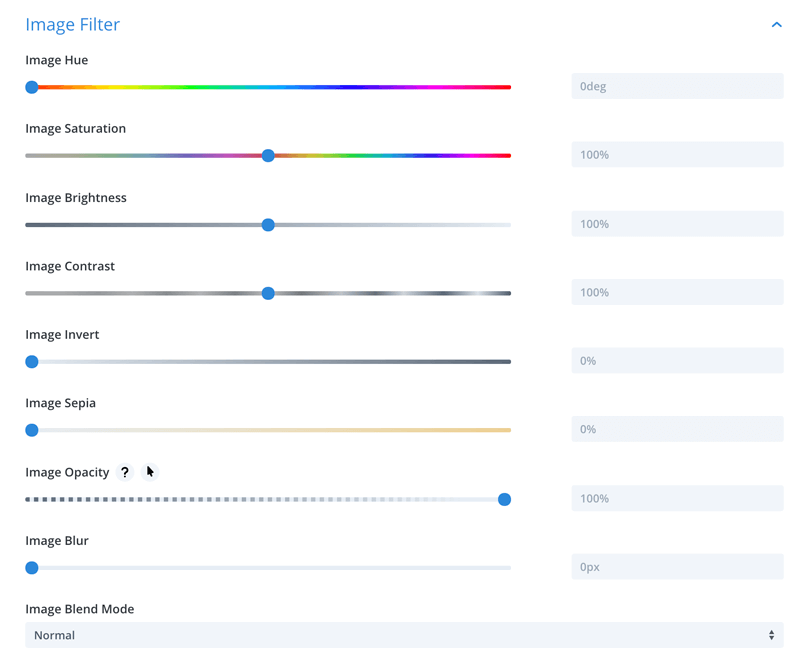Click the Image Brightness slider handle
The width and height of the screenshot is (800, 672).
268,225
